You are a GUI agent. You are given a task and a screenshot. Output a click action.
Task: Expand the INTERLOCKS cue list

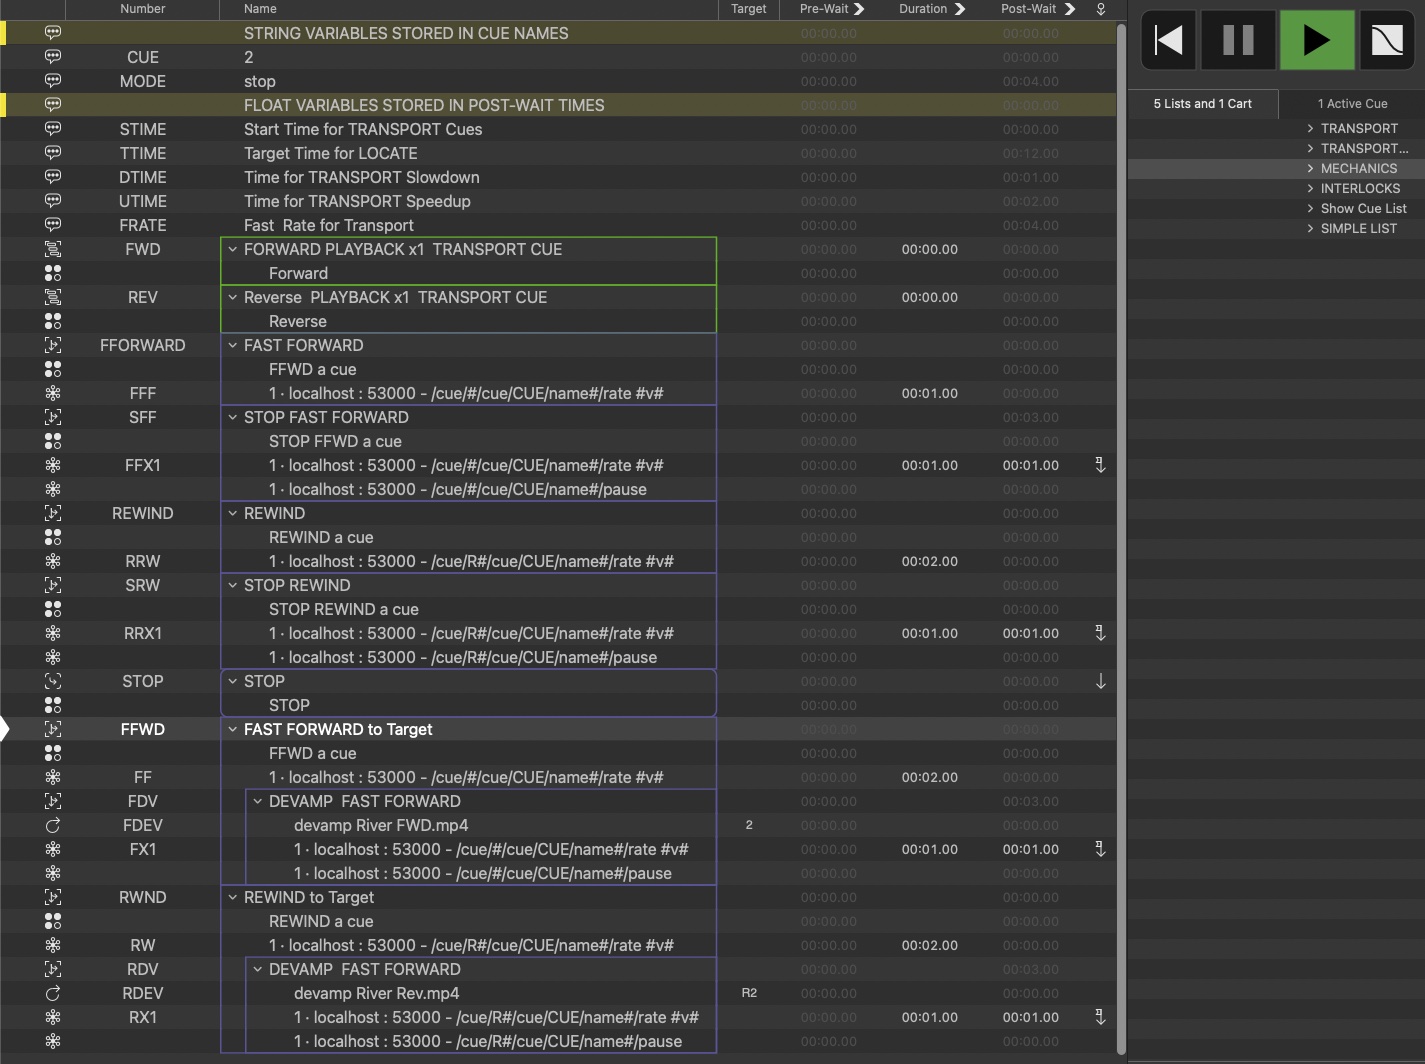click(1310, 188)
